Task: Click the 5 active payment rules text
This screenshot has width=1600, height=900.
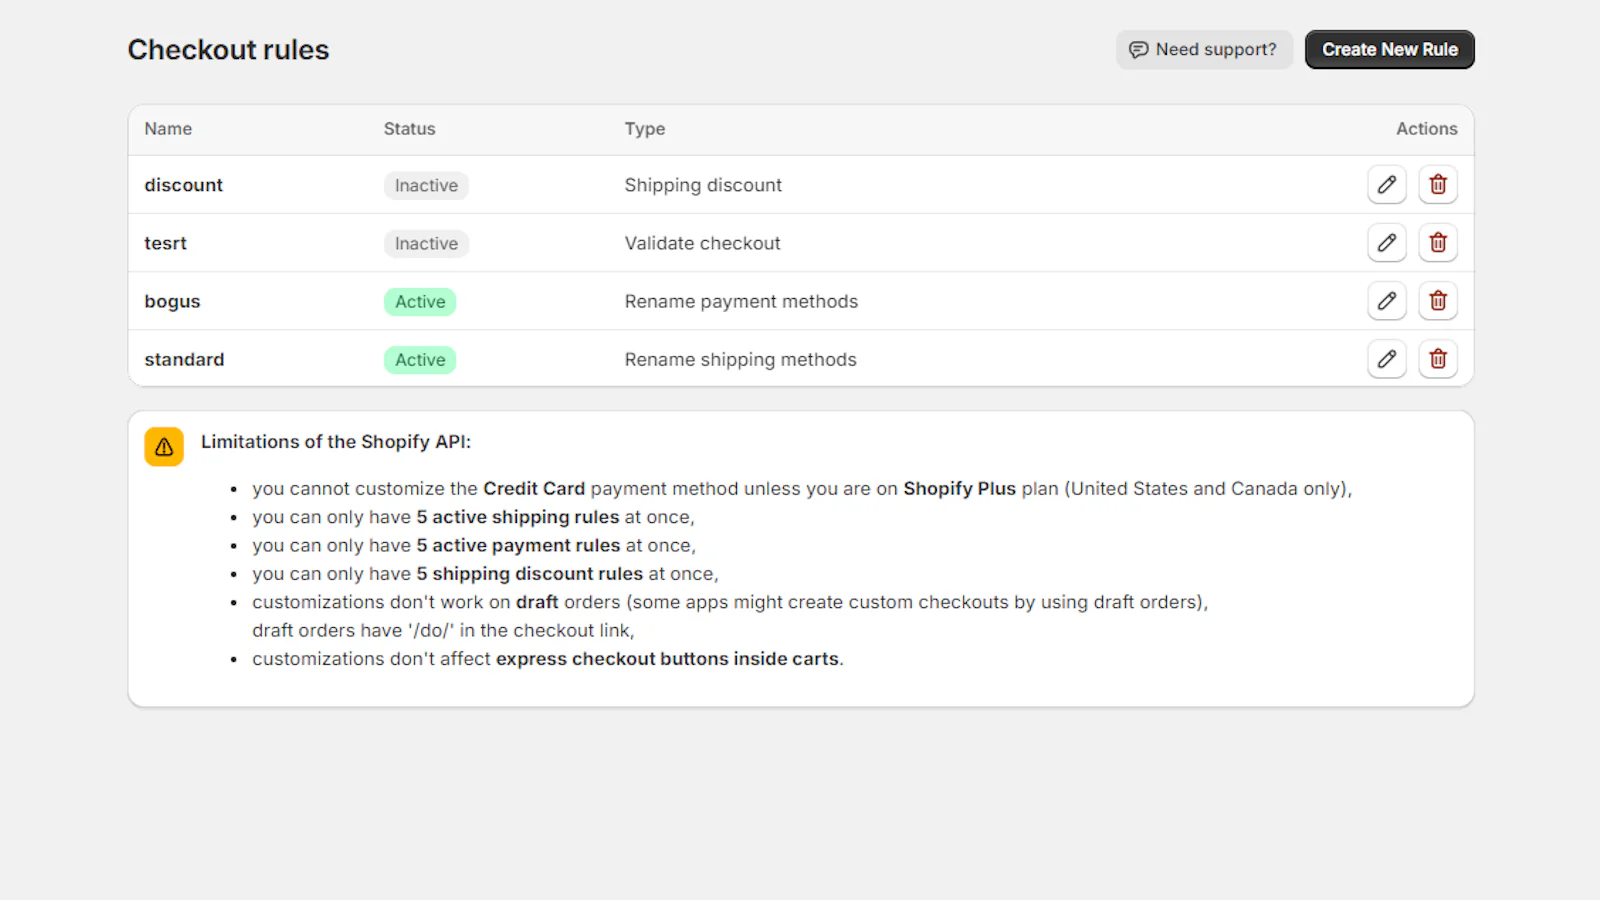Action: [x=518, y=545]
